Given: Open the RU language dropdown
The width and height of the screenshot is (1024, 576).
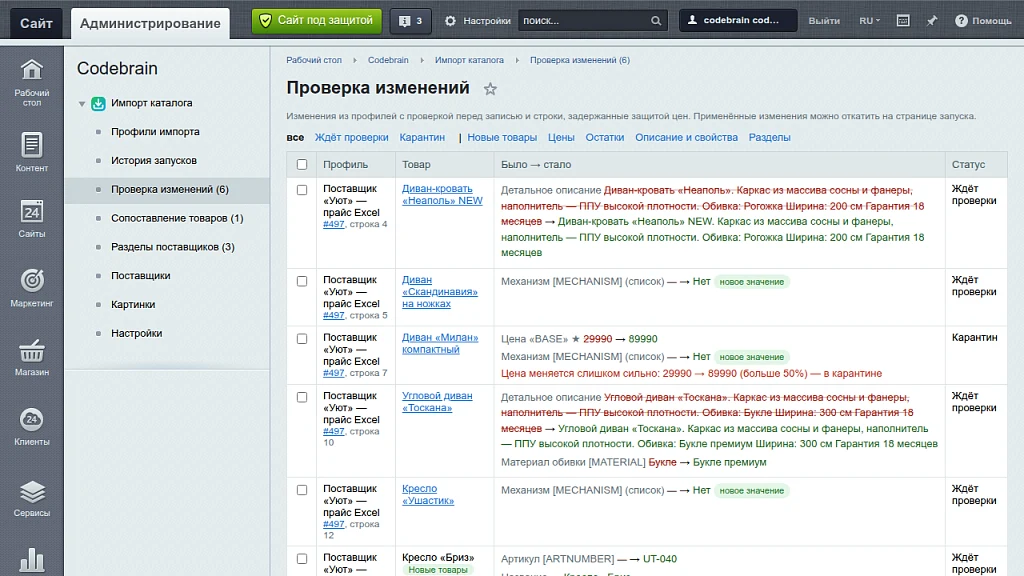Looking at the screenshot, I should tap(869, 21).
